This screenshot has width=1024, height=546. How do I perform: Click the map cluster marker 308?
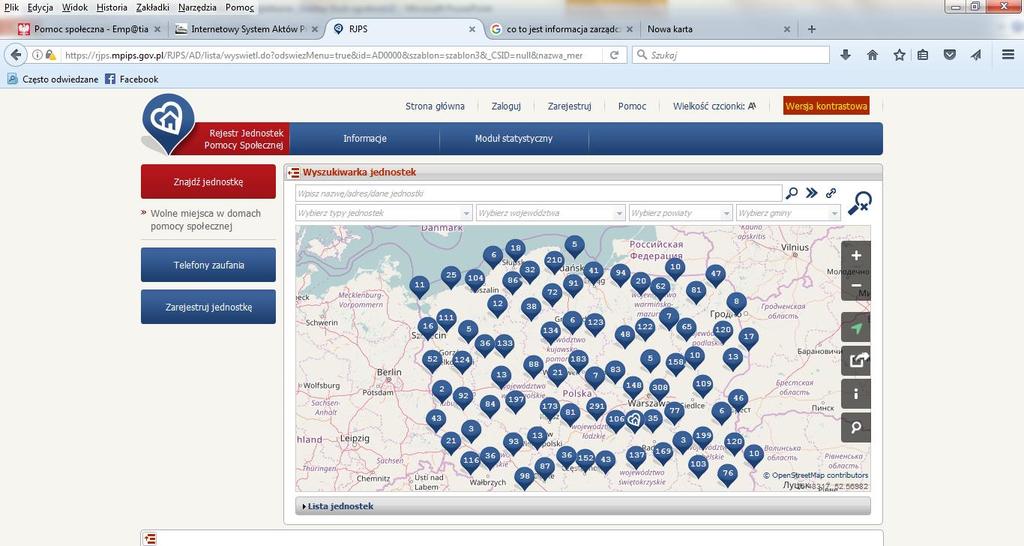coord(660,388)
